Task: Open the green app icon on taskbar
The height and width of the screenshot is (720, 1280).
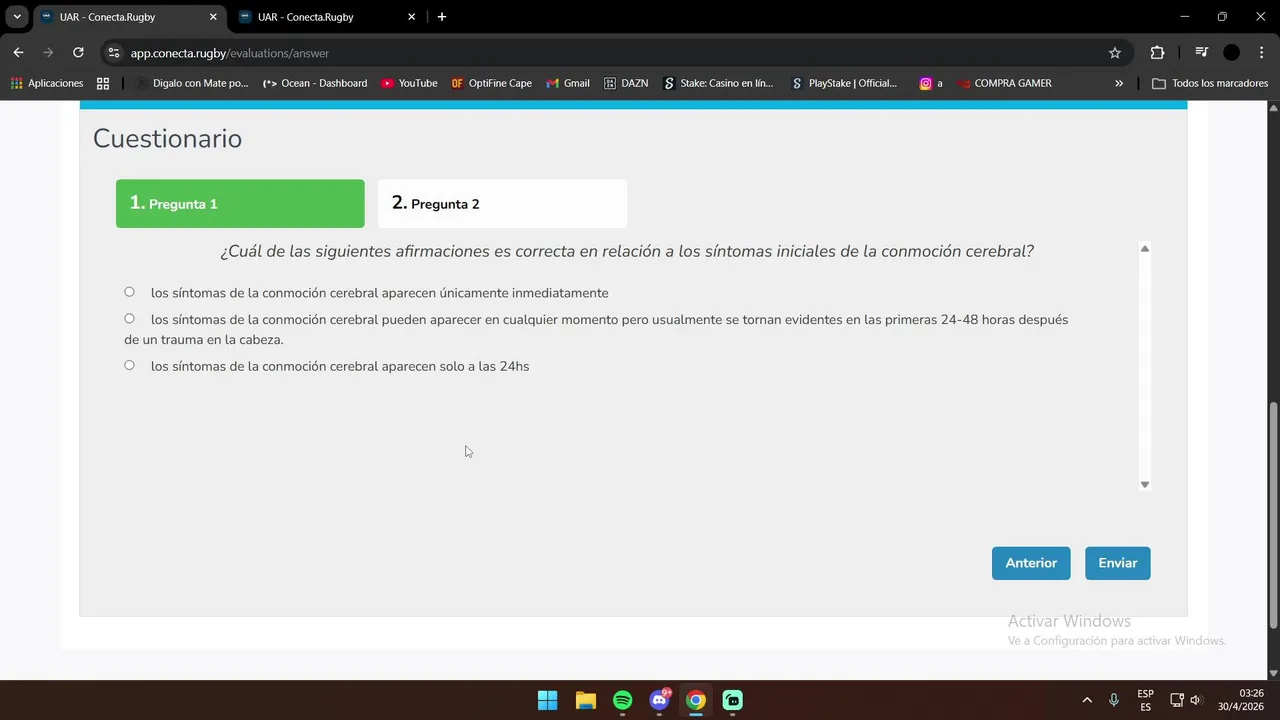Action: tap(733, 700)
